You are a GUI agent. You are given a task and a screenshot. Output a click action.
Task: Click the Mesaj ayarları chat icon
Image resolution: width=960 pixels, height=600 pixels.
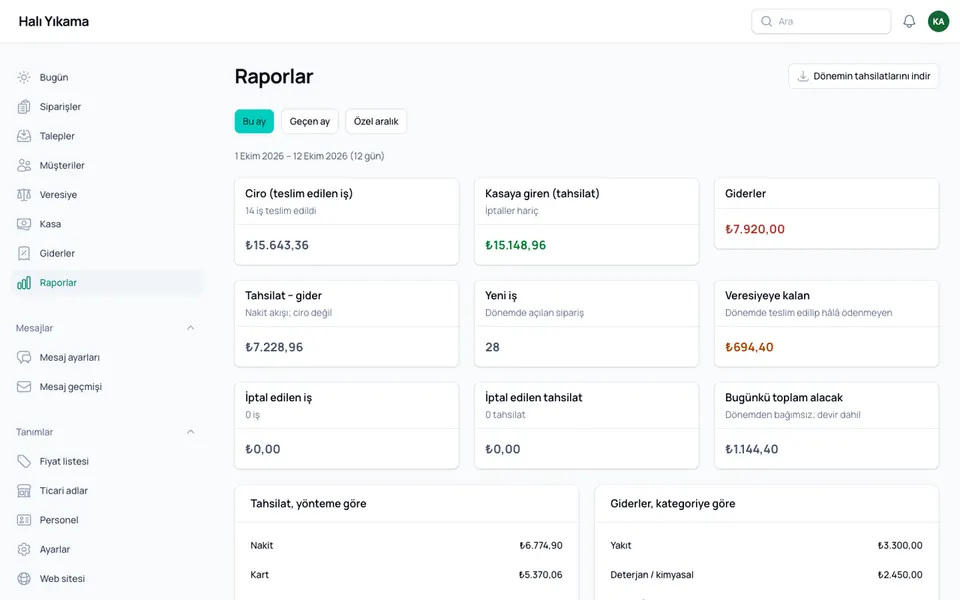pos(24,358)
